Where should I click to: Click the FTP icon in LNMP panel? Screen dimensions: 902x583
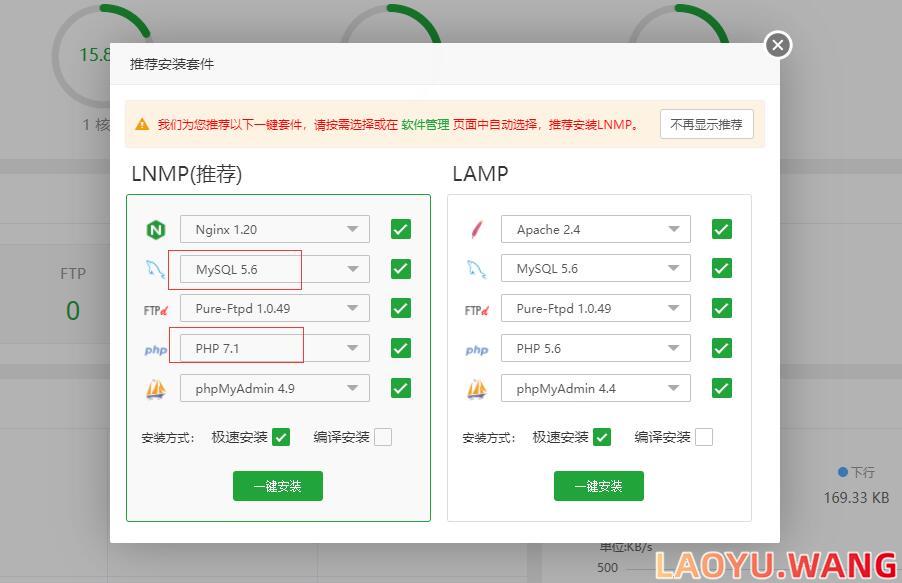click(156, 310)
